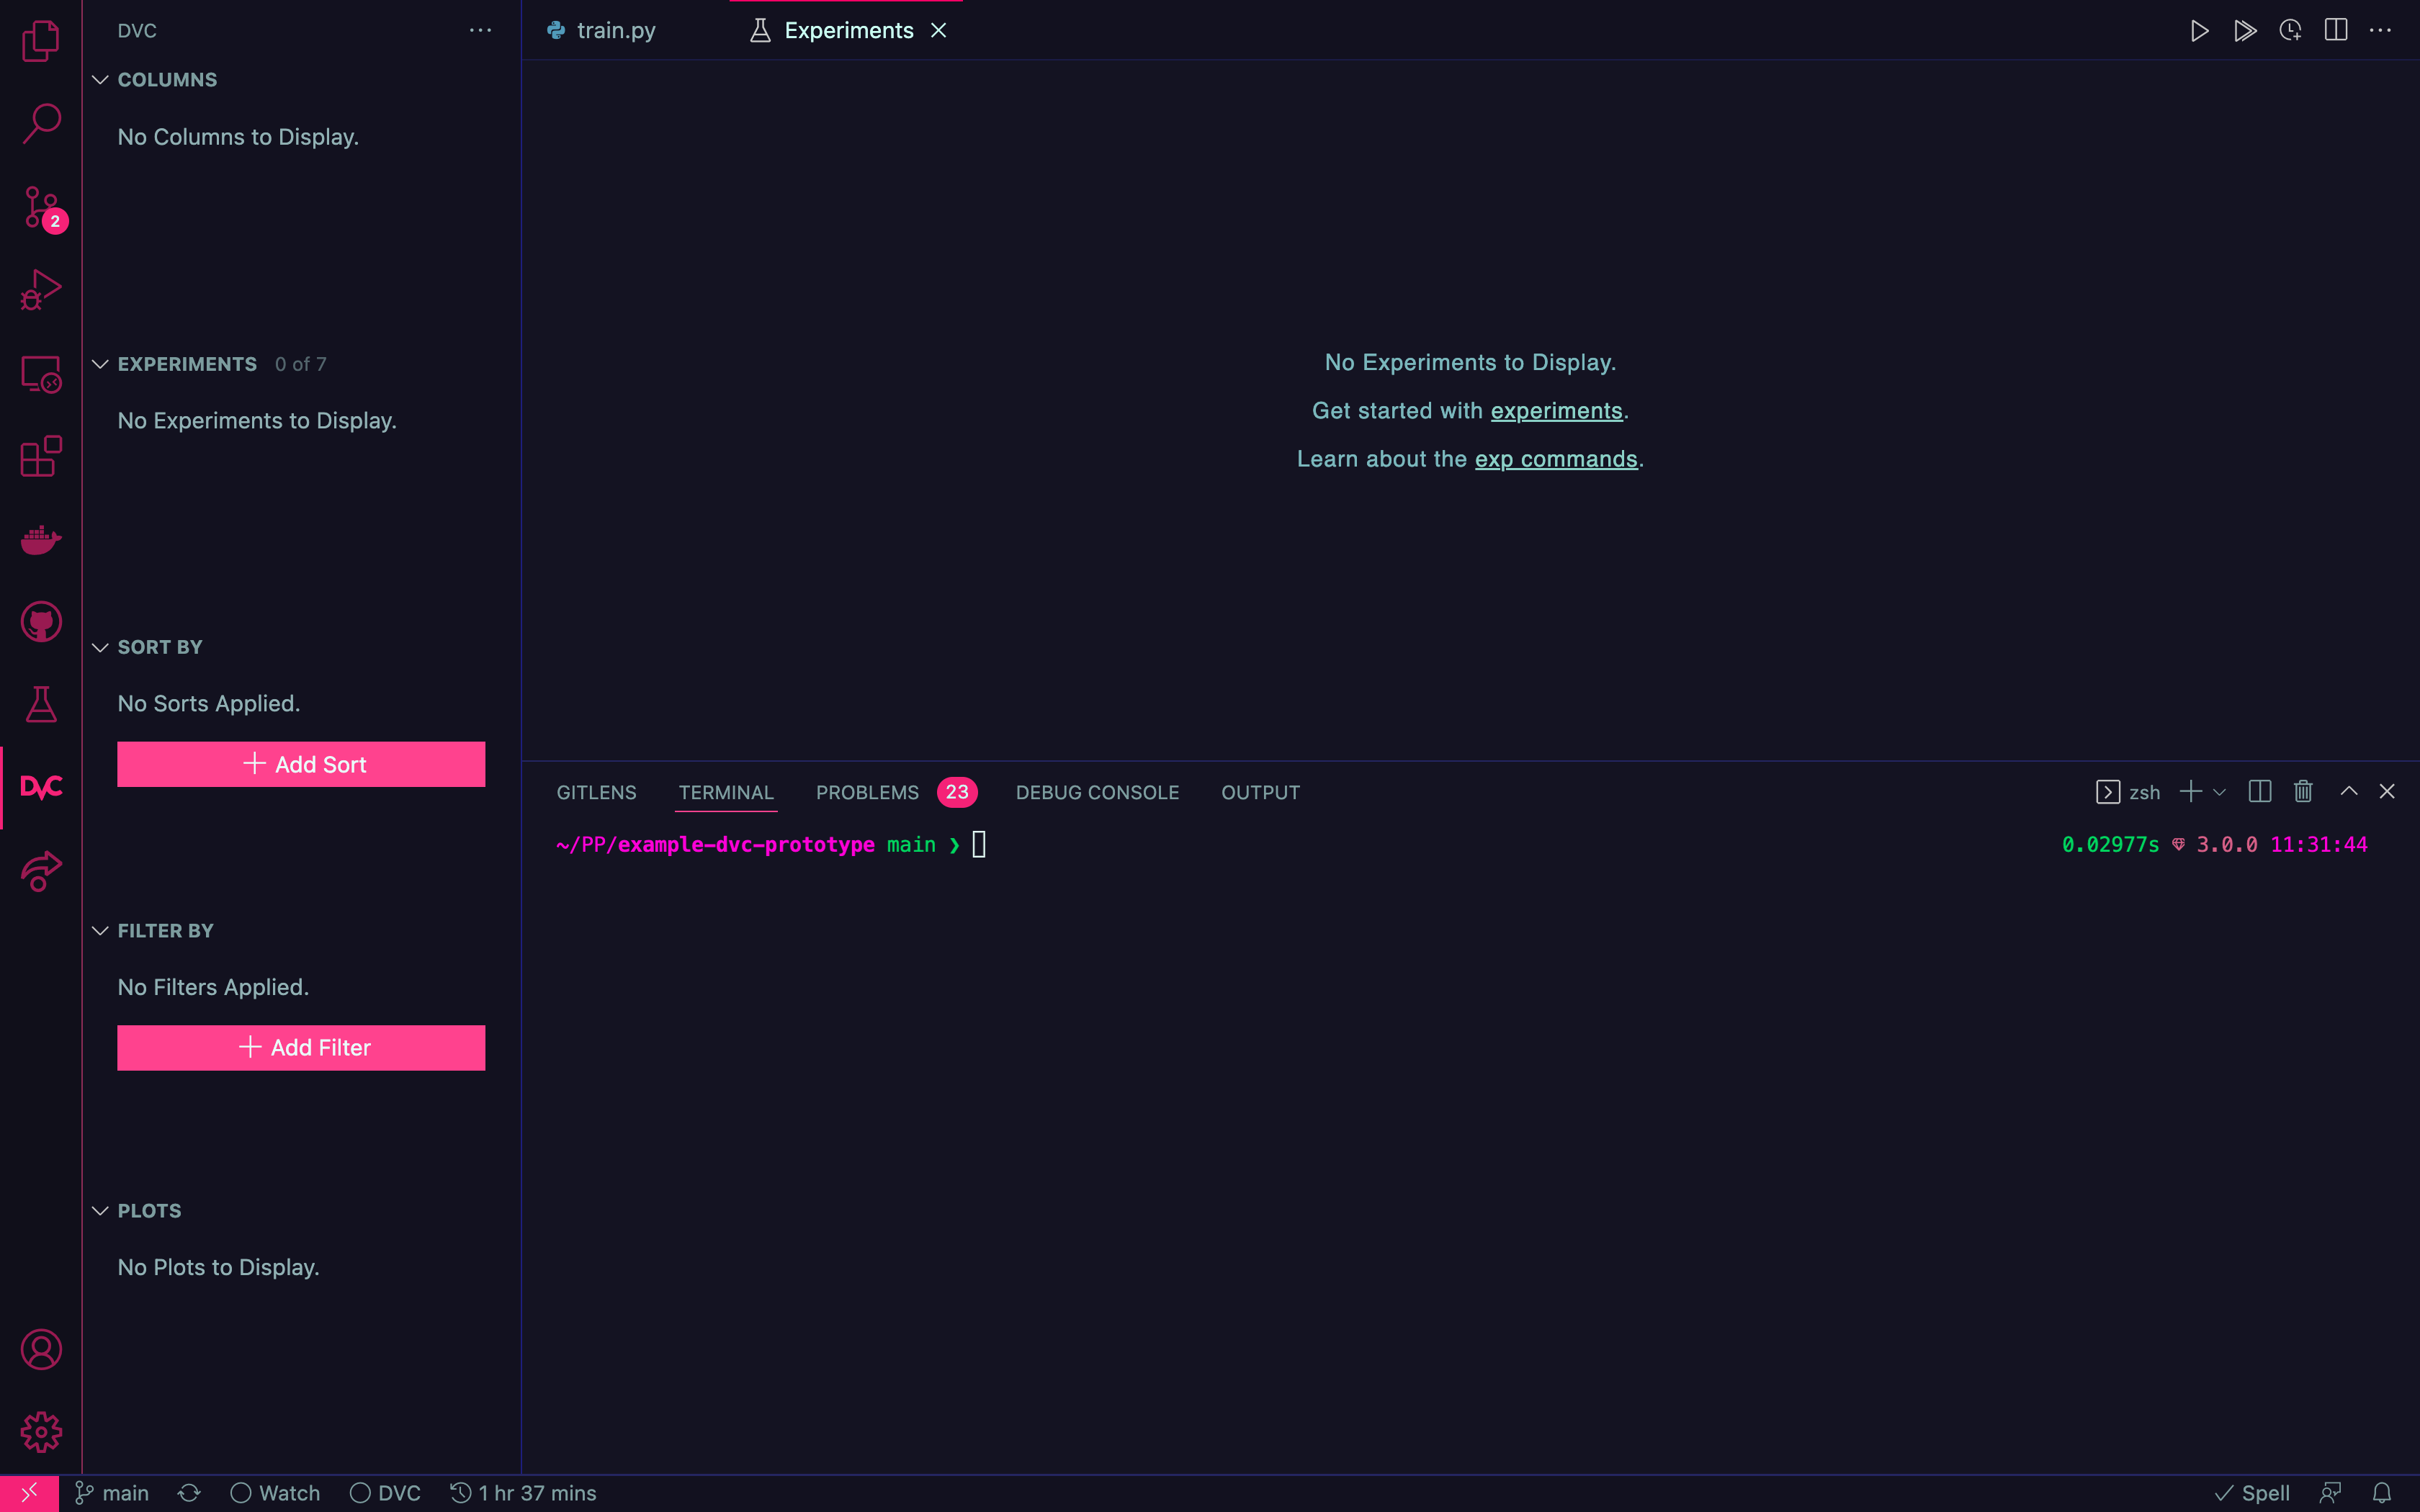Open the Docker sidebar icon

(x=41, y=540)
